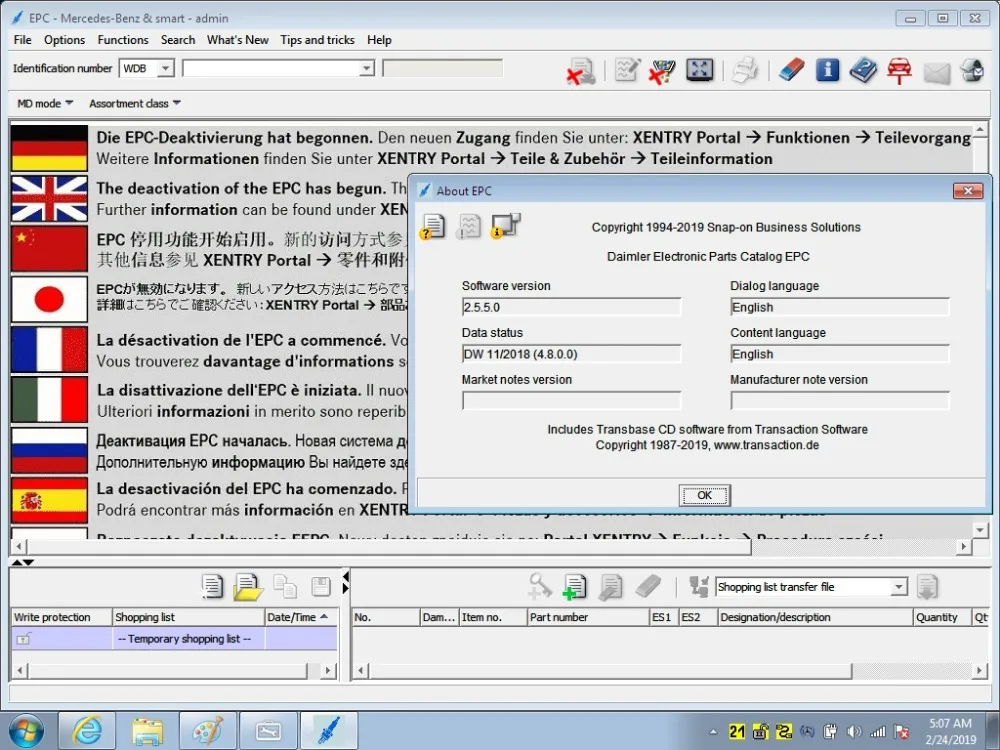Click the blue info toolbar icon
This screenshot has height=750, width=1000.
tap(827, 70)
